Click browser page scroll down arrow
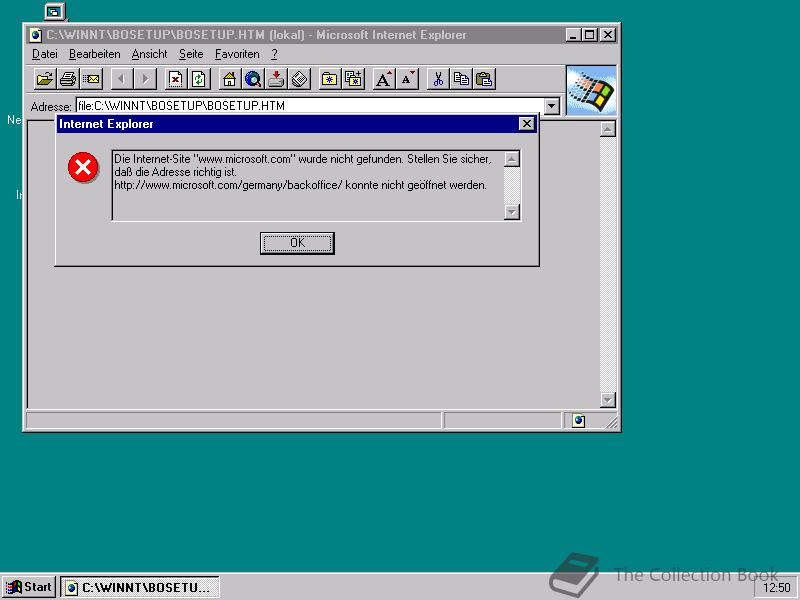The width and height of the screenshot is (800, 600). tap(608, 399)
